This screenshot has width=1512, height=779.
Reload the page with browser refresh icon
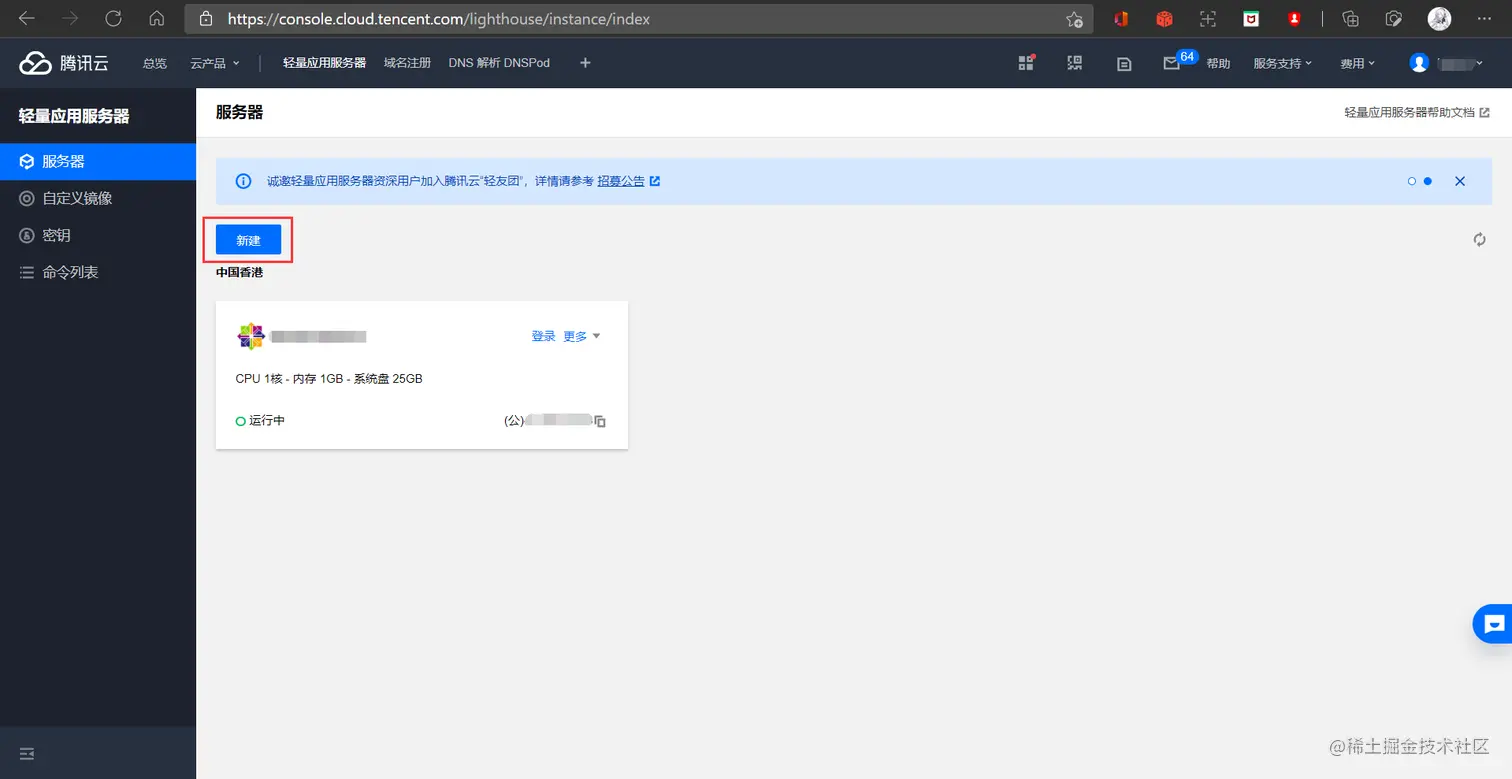point(113,18)
